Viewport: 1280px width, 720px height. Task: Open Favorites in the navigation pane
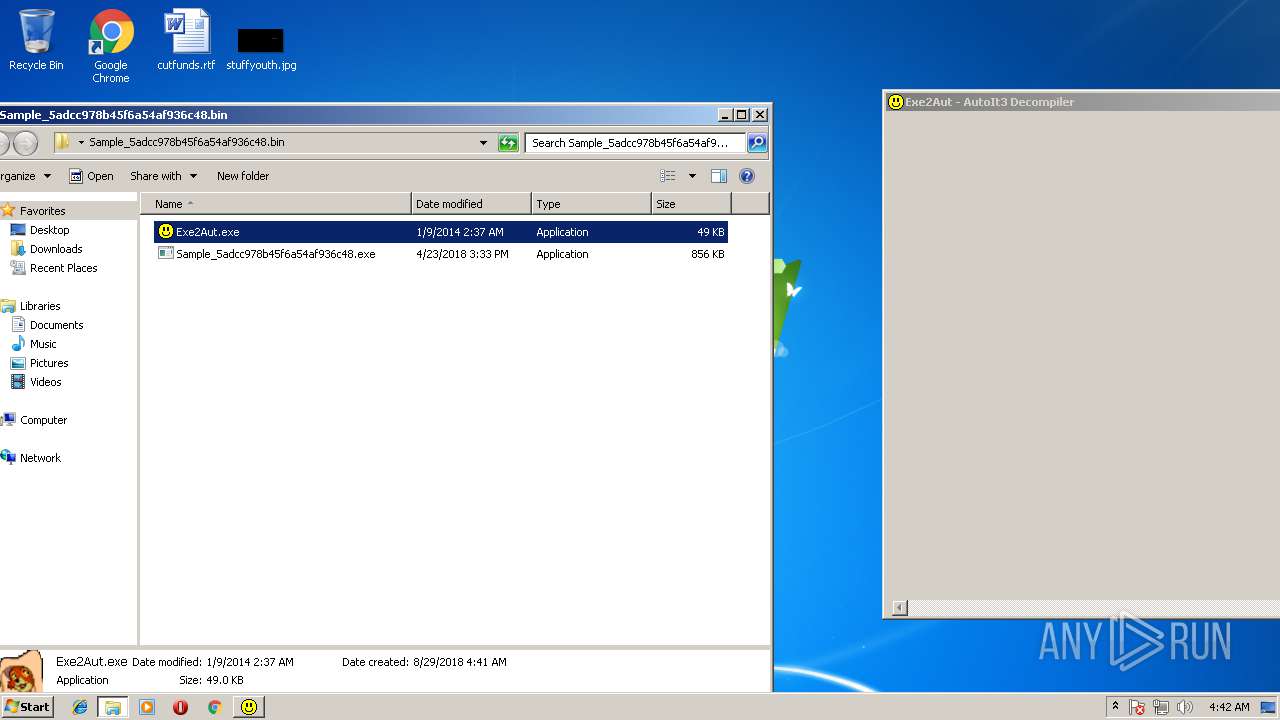click(x=42, y=211)
